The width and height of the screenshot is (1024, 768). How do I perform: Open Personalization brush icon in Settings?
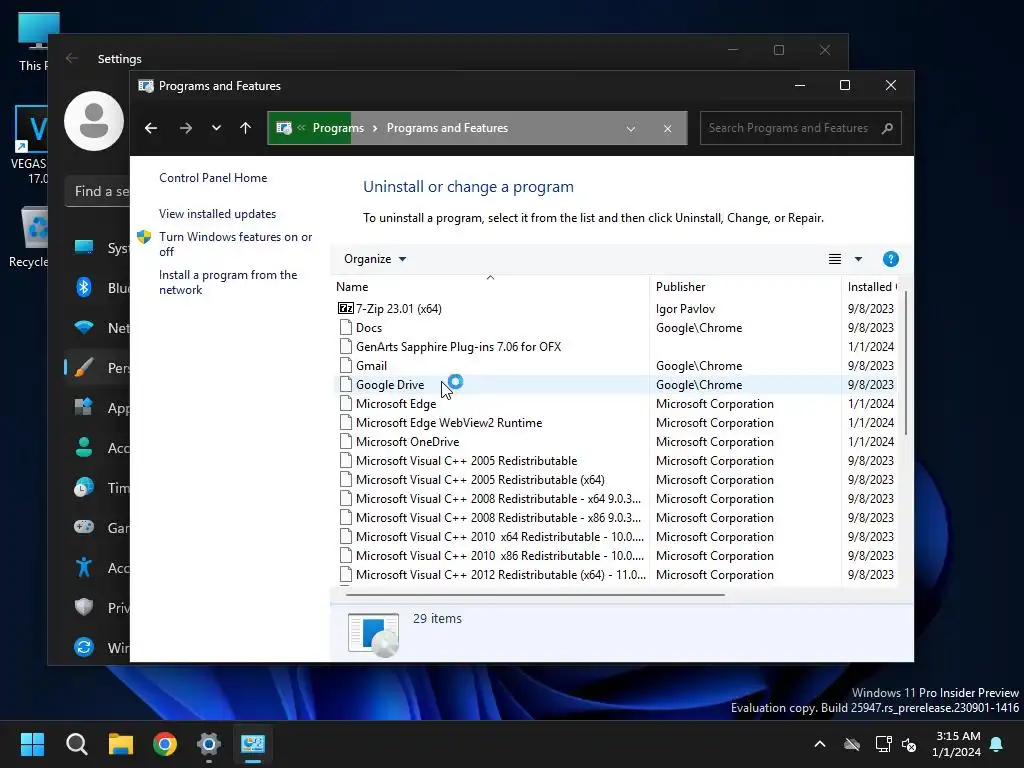pos(84,368)
